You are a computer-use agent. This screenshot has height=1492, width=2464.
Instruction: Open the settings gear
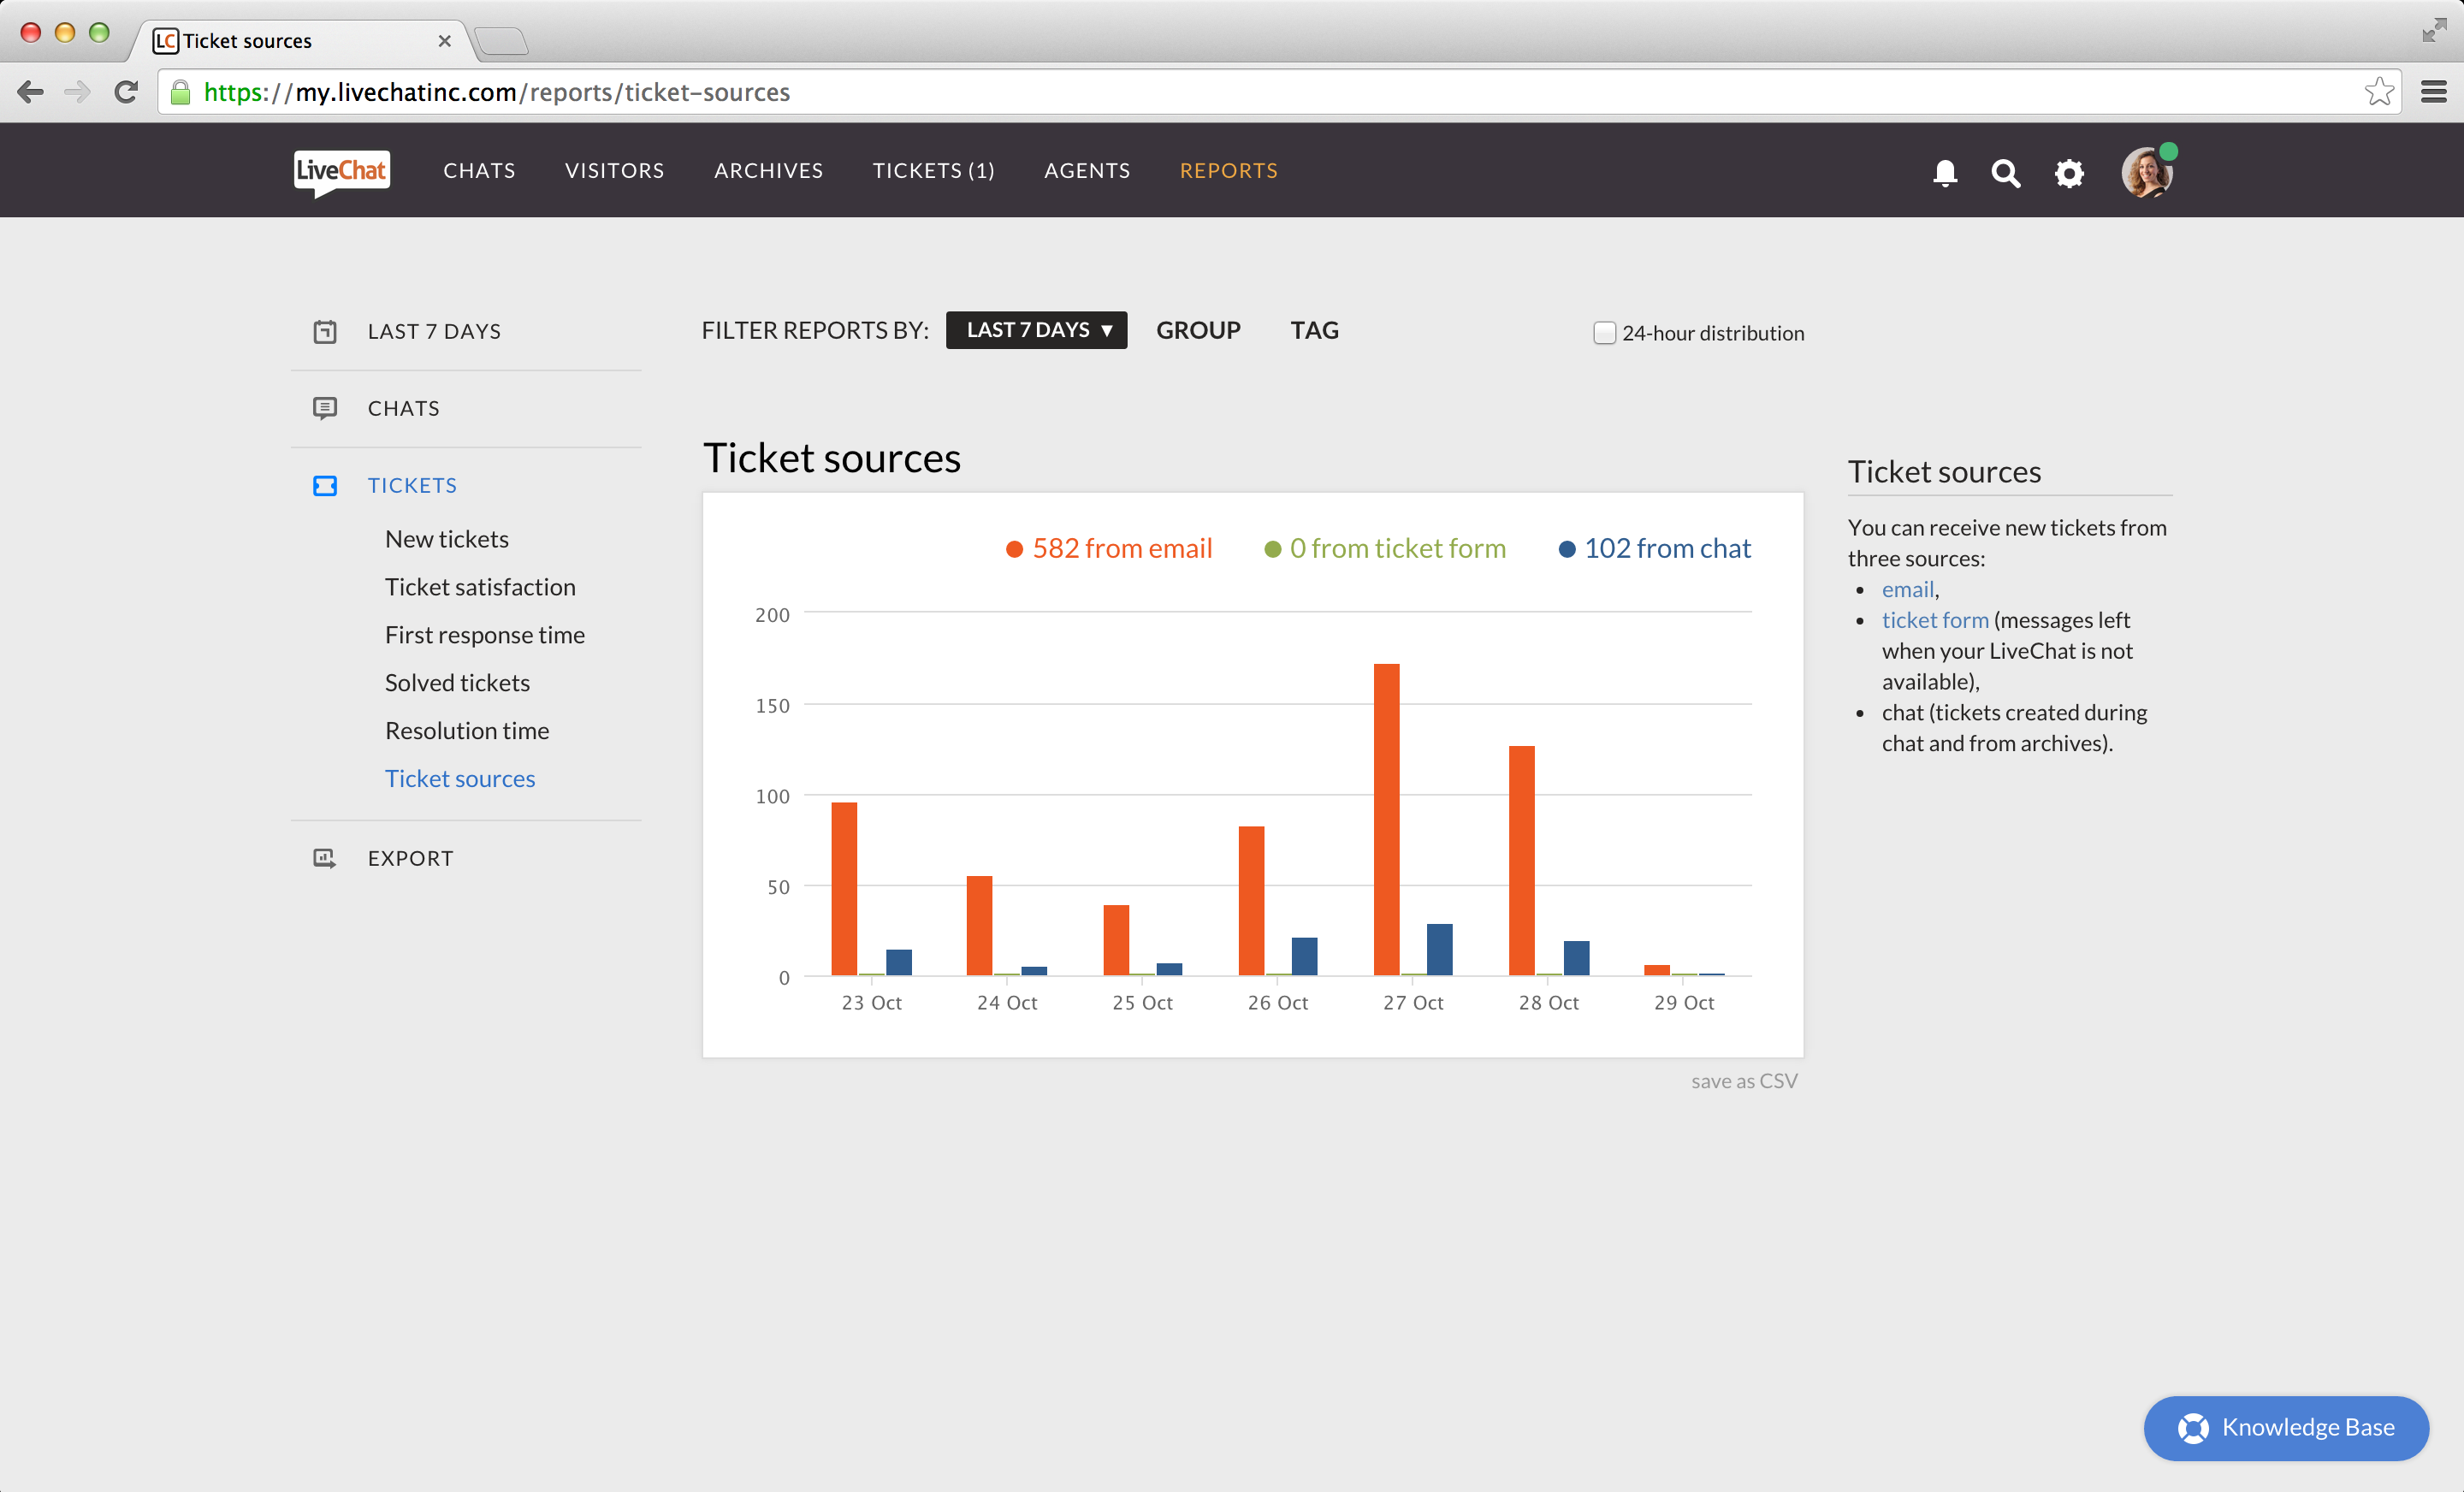click(x=2069, y=172)
